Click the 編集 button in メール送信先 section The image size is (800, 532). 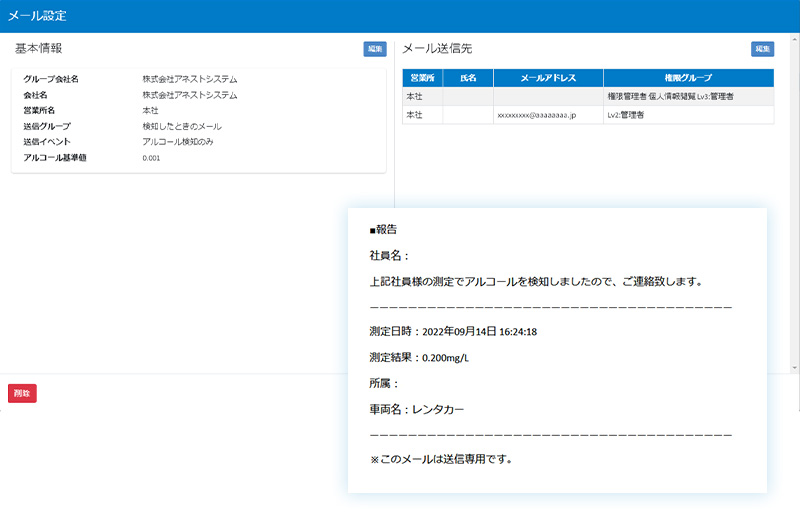coord(762,49)
